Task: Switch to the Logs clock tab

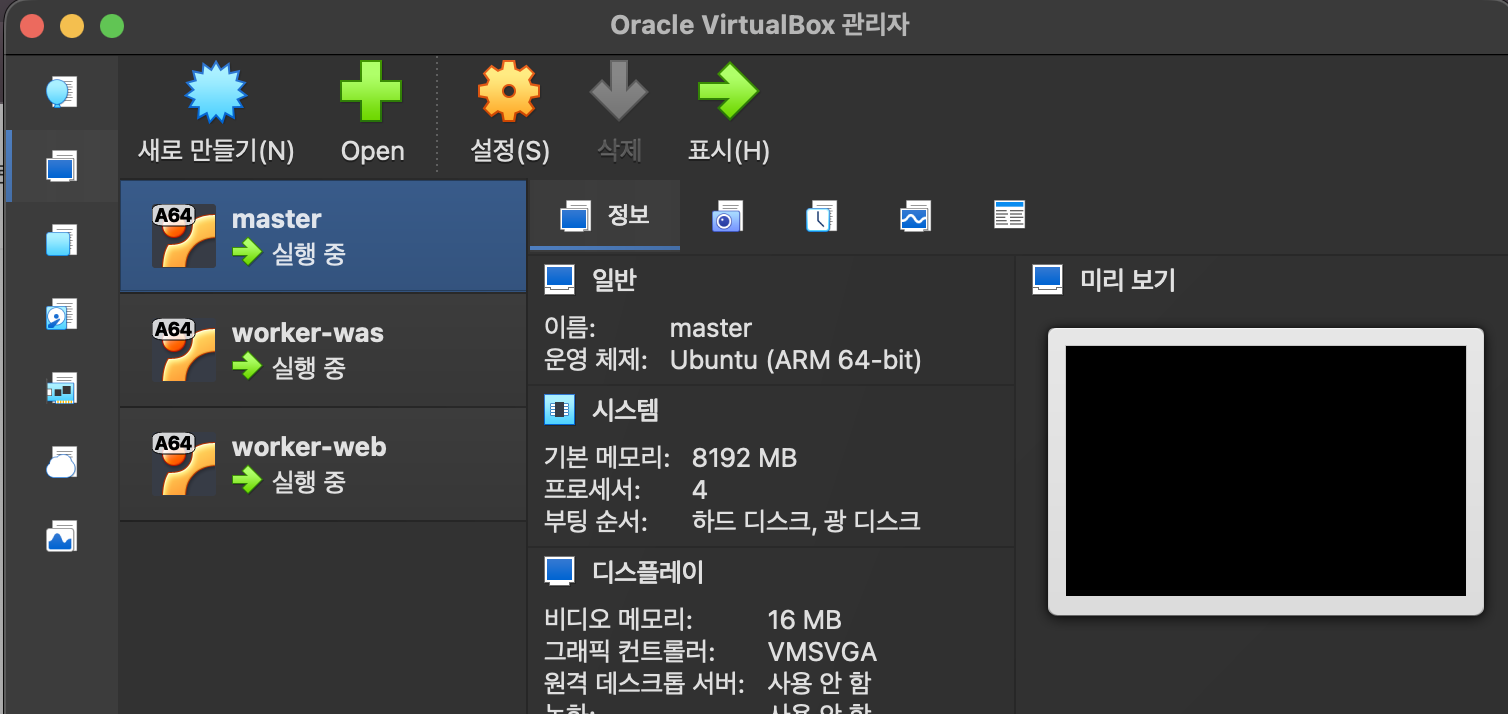Action: click(821, 216)
